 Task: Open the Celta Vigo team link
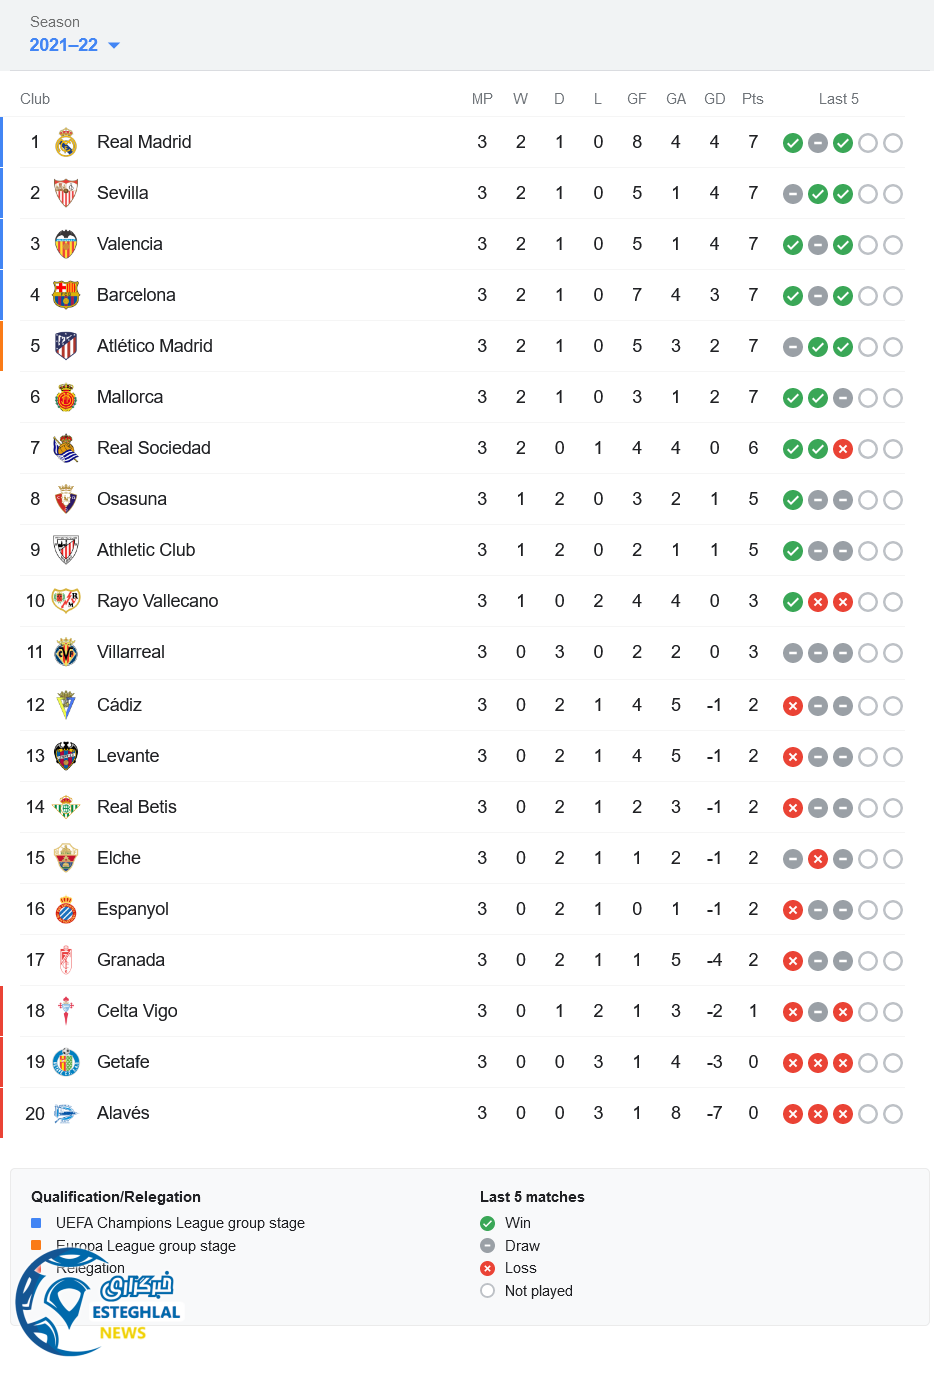point(137,1011)
